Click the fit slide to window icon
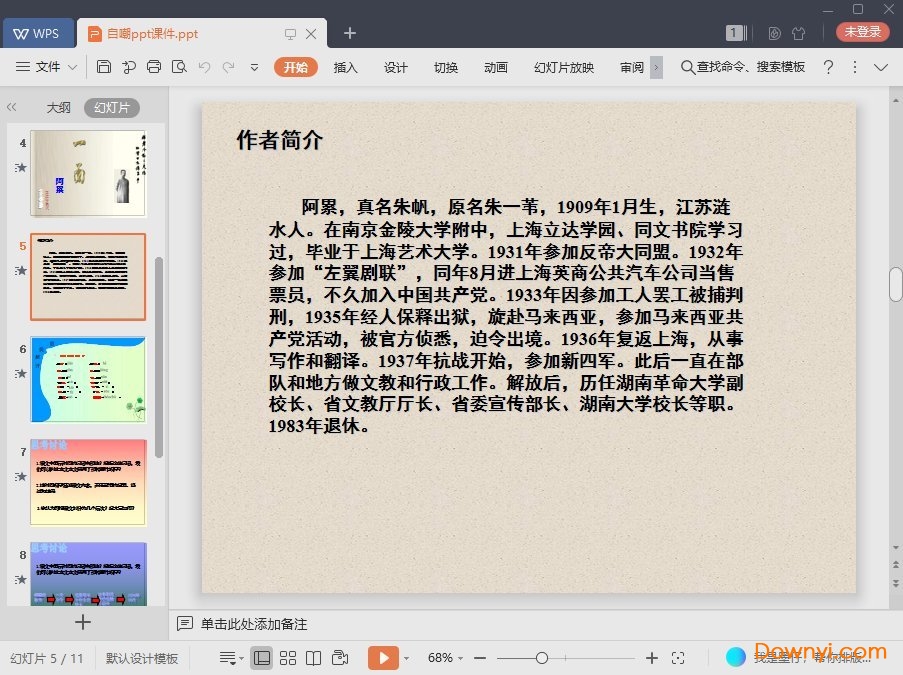This screenshot has width=903, height=675. 678,658
